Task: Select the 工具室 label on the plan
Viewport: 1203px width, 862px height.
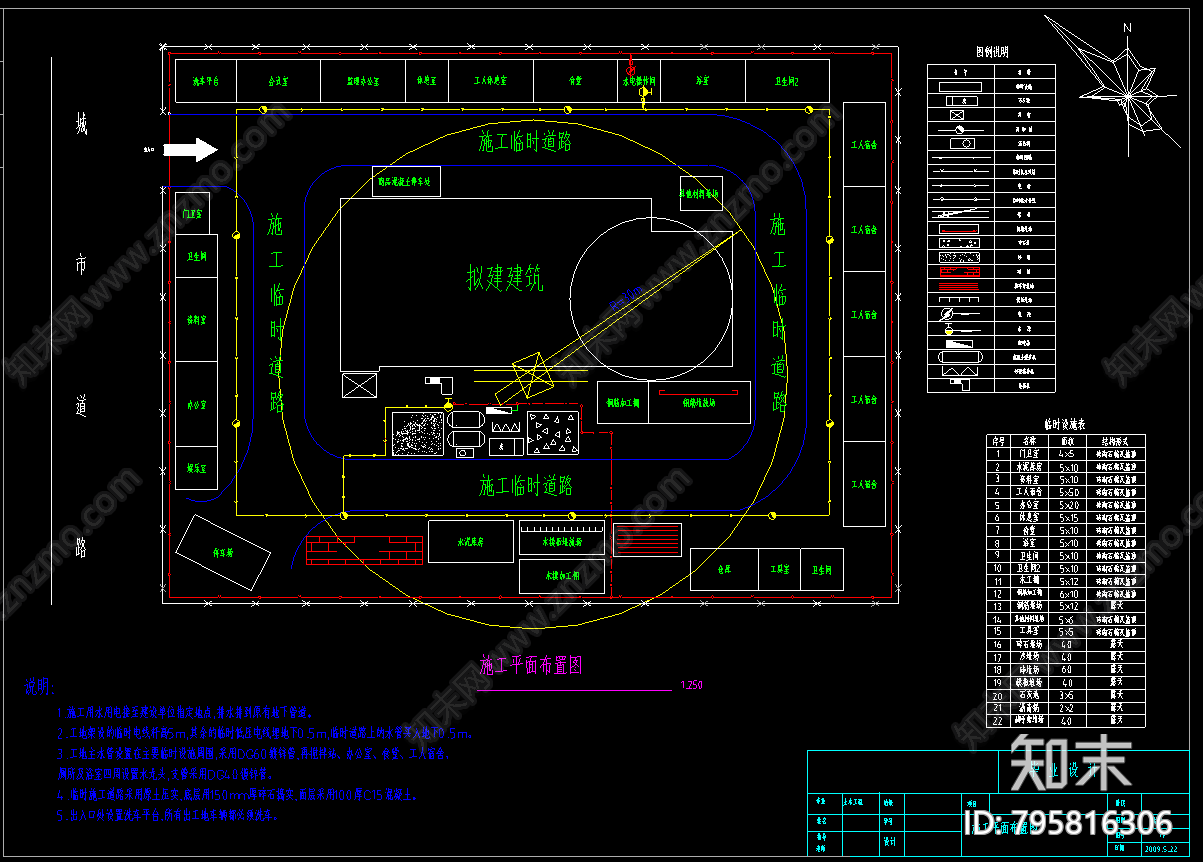Action: [x=780, y=569]
